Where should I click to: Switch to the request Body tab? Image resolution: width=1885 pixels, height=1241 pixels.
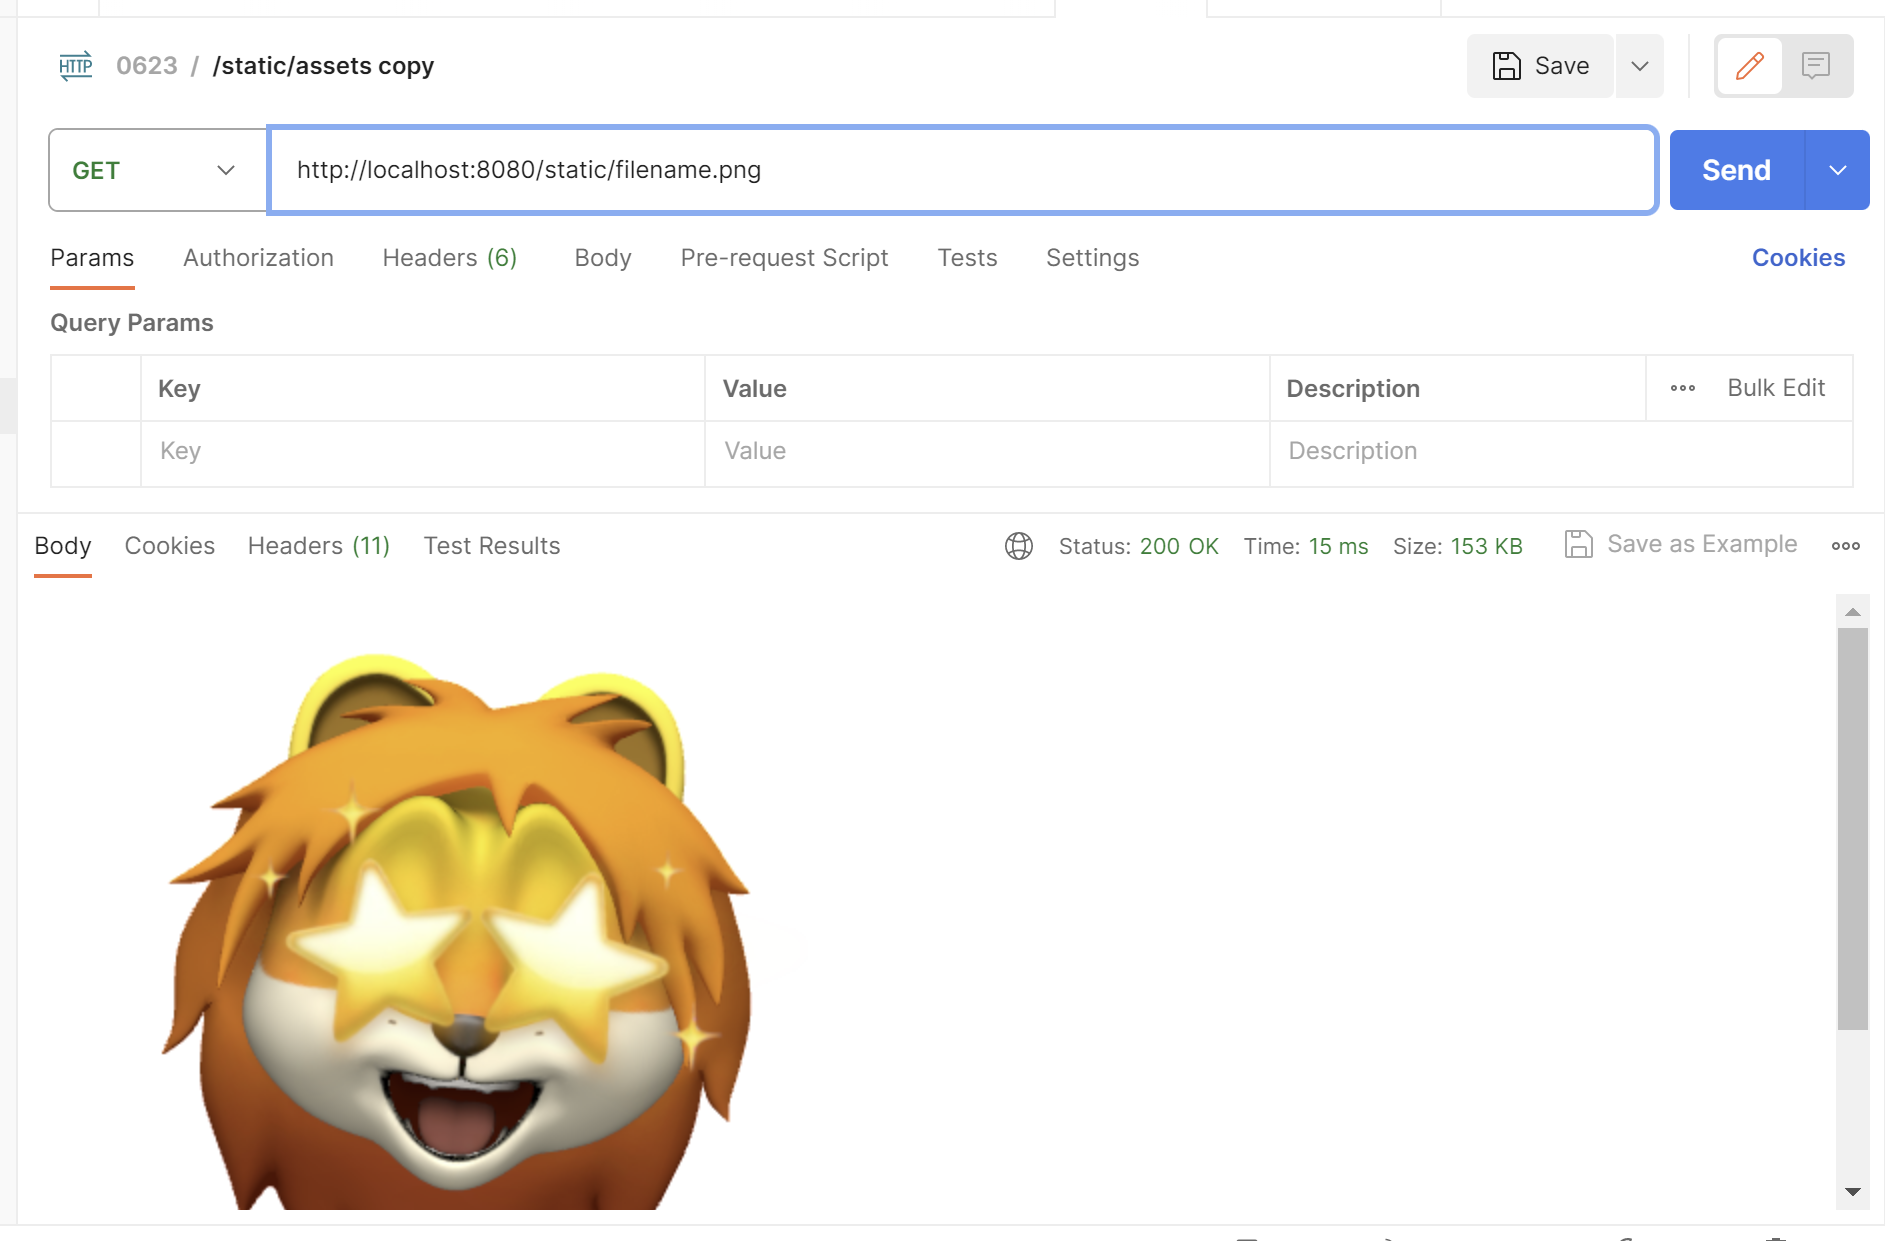[603, 258]
